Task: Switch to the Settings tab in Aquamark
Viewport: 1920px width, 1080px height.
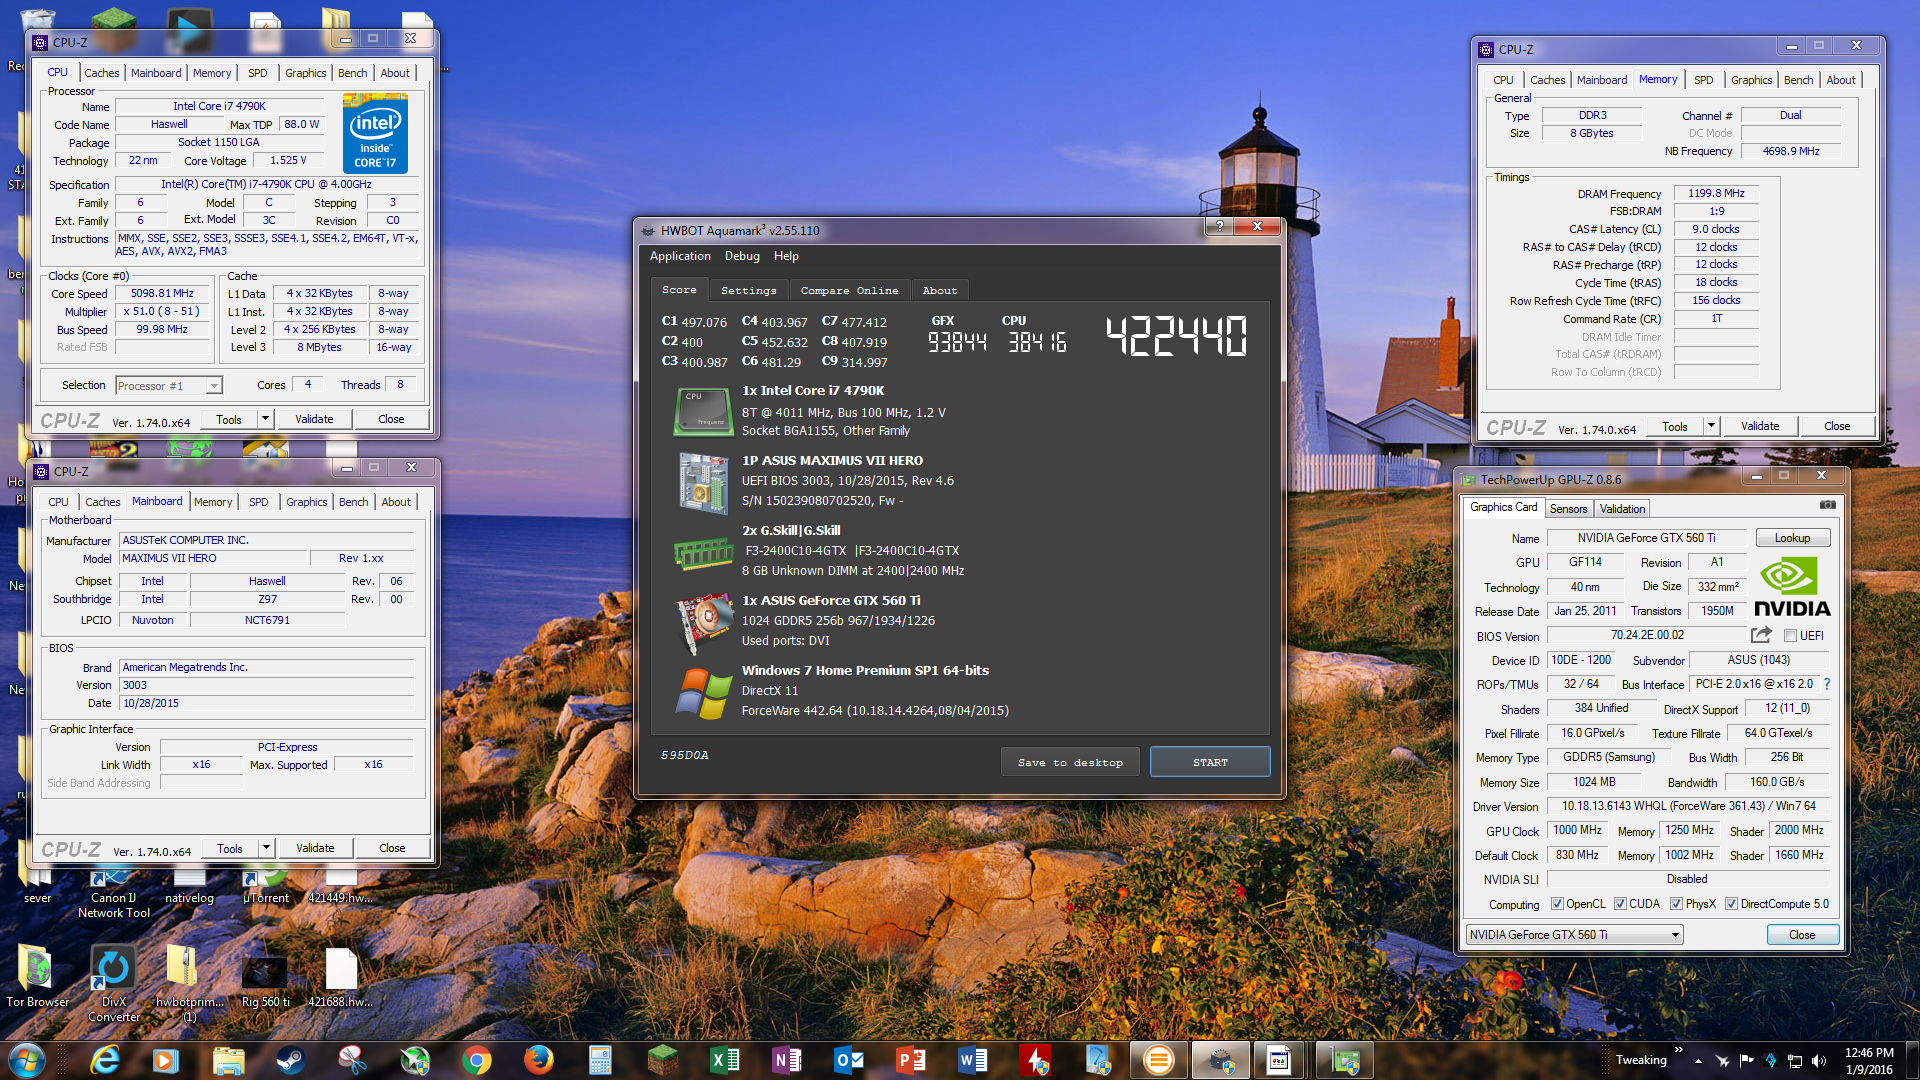Action: click(x=748, y=290)
